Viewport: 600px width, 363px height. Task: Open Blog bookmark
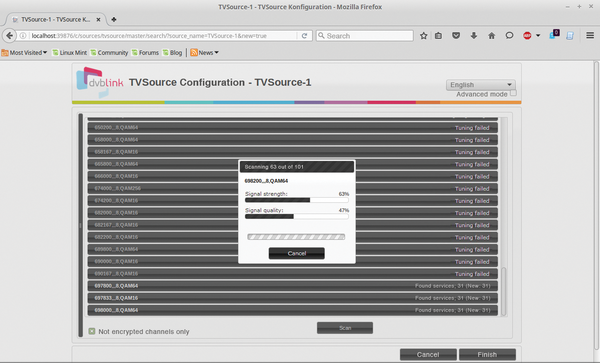(172, 52)
